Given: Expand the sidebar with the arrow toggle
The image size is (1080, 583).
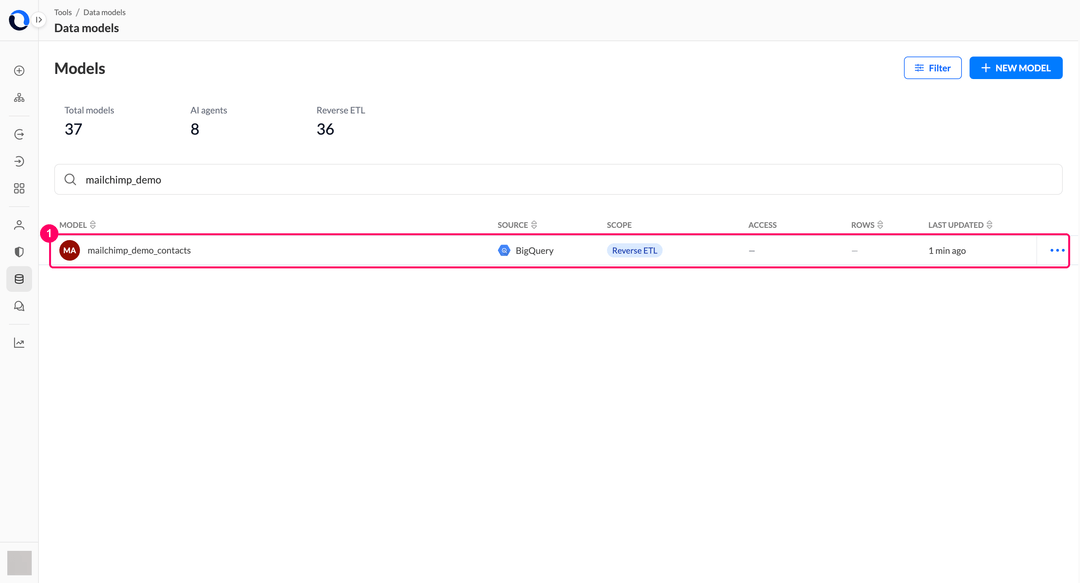Looking at the screenshot, I should (39, 20).
